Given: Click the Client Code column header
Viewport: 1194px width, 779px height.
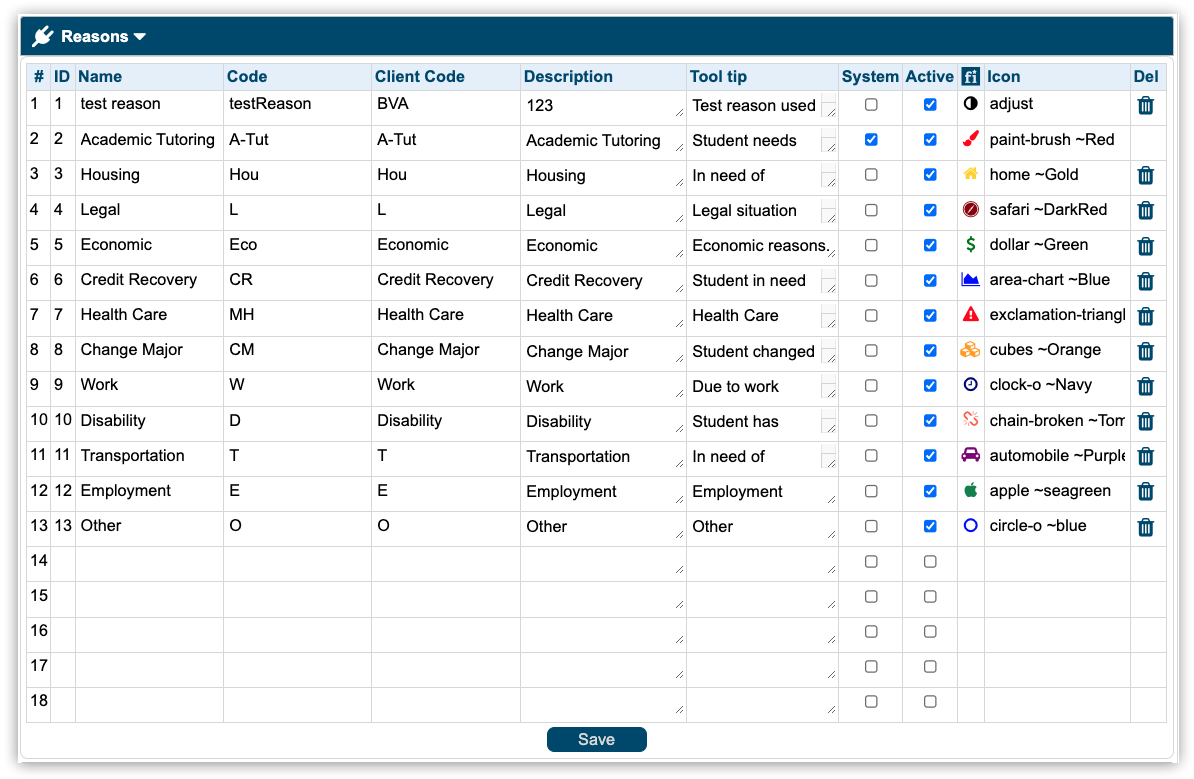Looking at the screenshot, I should click(419, 77).
